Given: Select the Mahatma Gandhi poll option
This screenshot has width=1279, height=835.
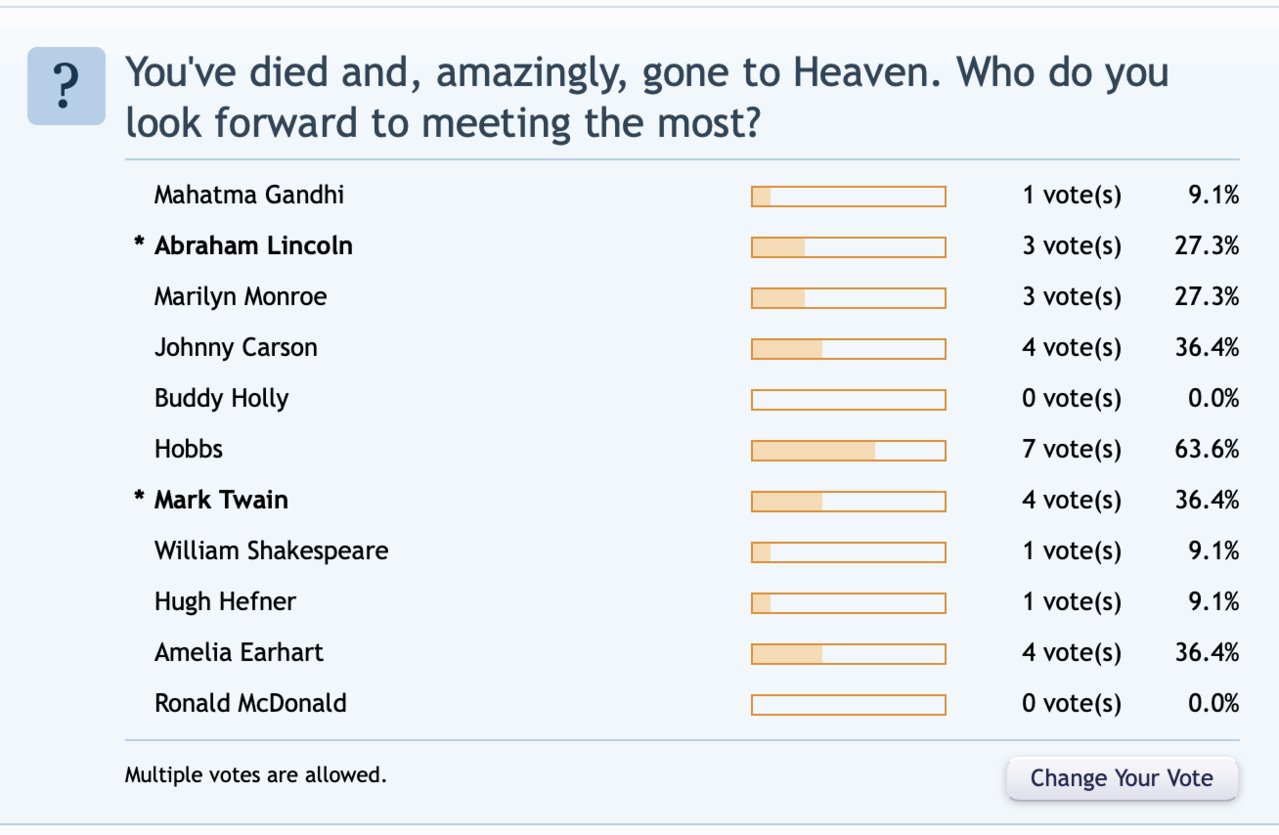Looking at the screenshot, I should [249, 195].
